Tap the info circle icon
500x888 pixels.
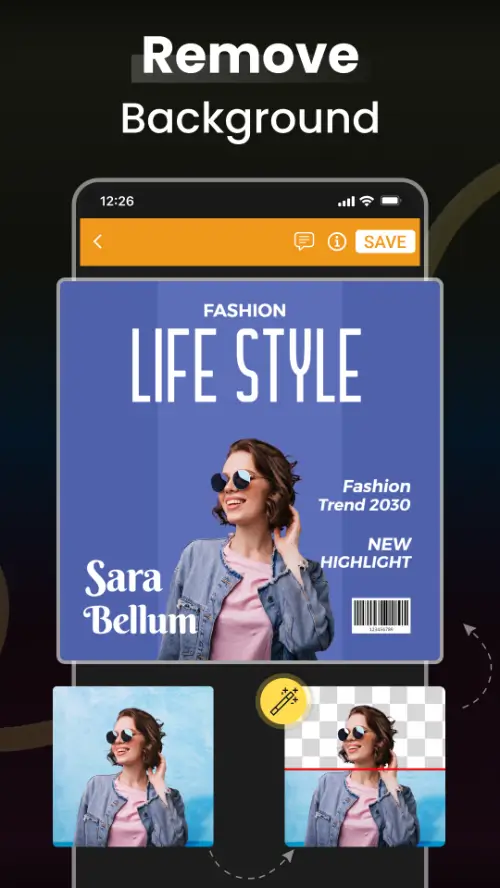tap(337, 242)
